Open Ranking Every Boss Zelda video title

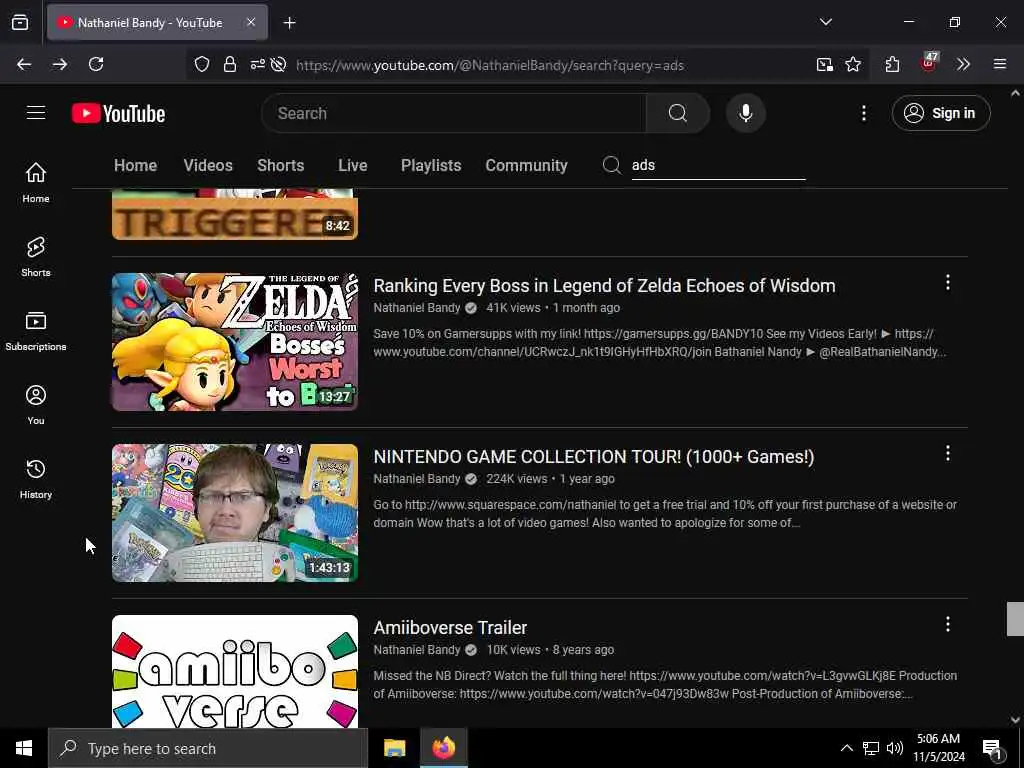pyautogui.click(x=604, y=285)
